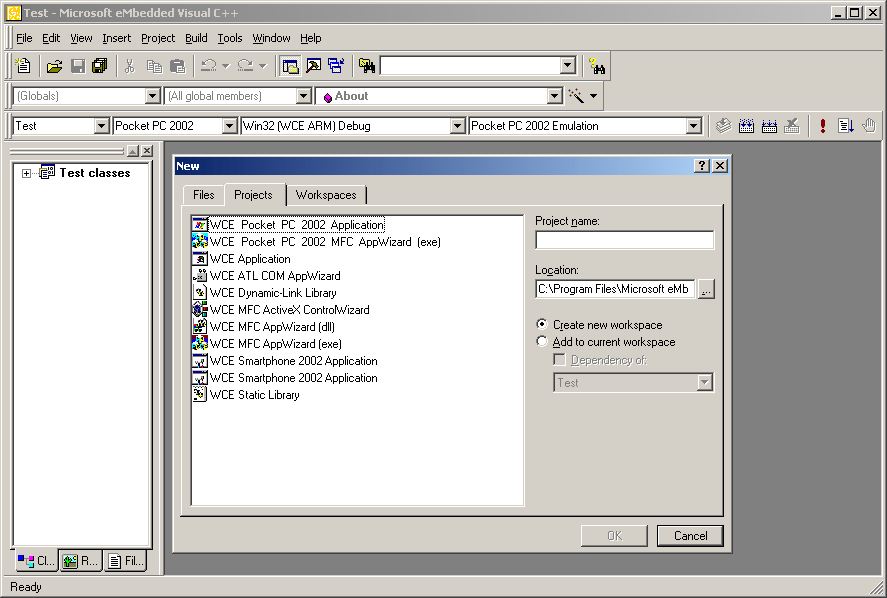Click the Project name input field

coord(625,240)
